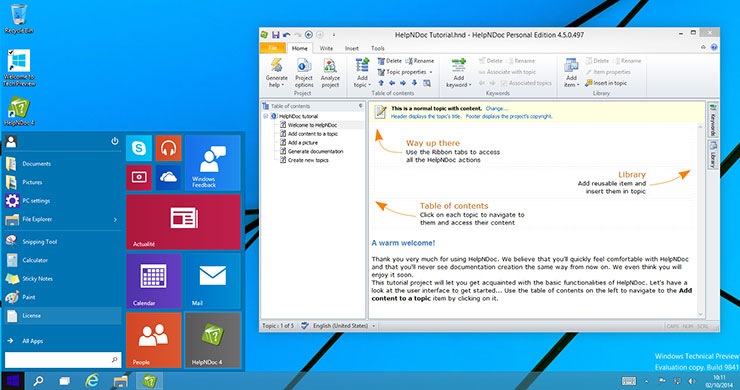Viewport: 740px width, 390px height.
Task: Open the Mail tile
Action: click(212, 281)
